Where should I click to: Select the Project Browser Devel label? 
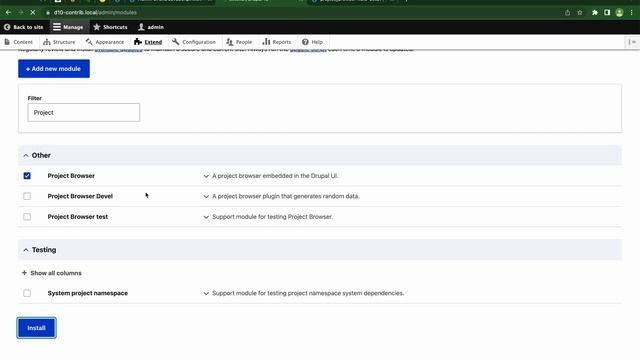[x=80, y=196]
